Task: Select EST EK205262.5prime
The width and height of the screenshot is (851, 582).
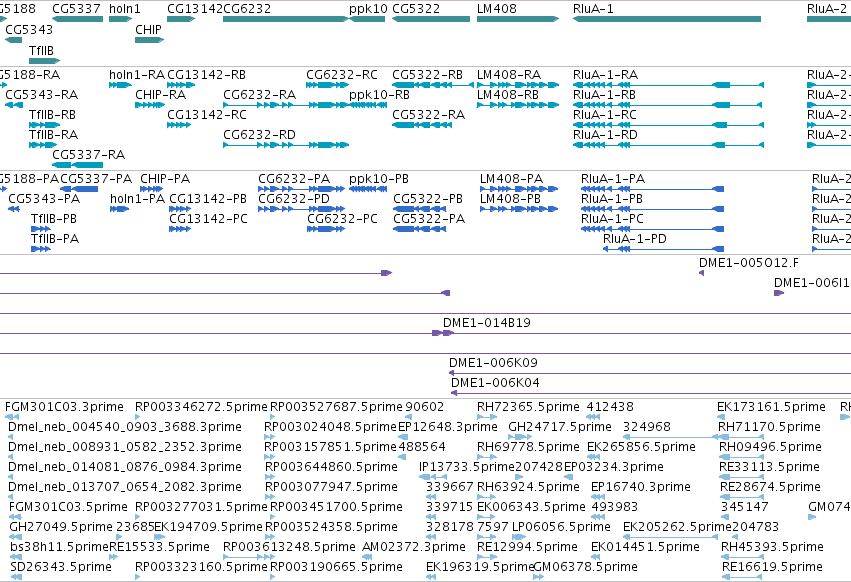Action: 677,527
